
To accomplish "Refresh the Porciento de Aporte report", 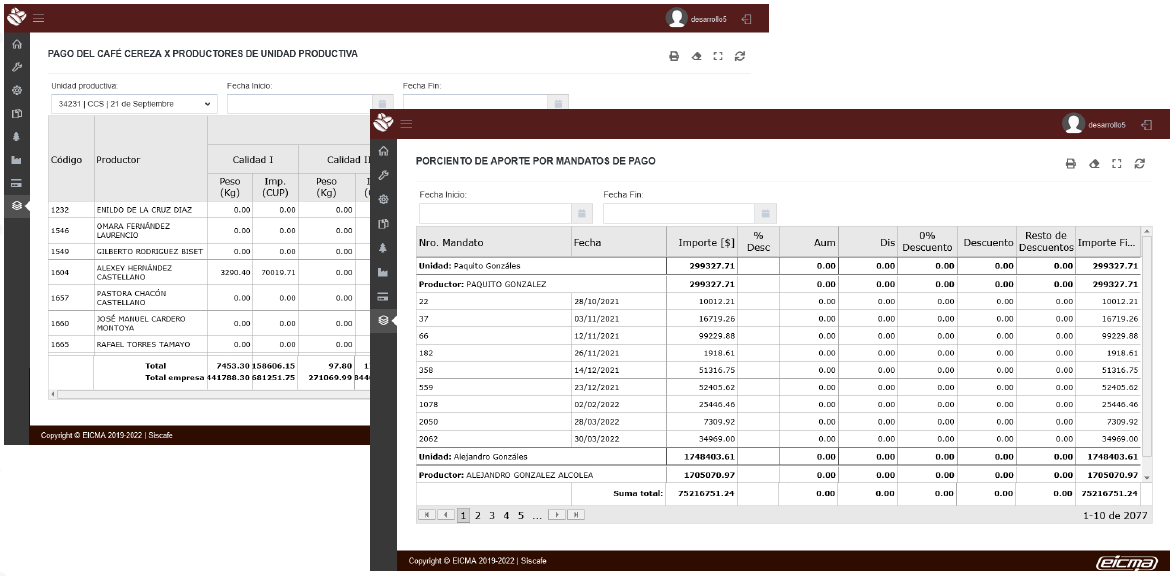I will (1141, 164).
